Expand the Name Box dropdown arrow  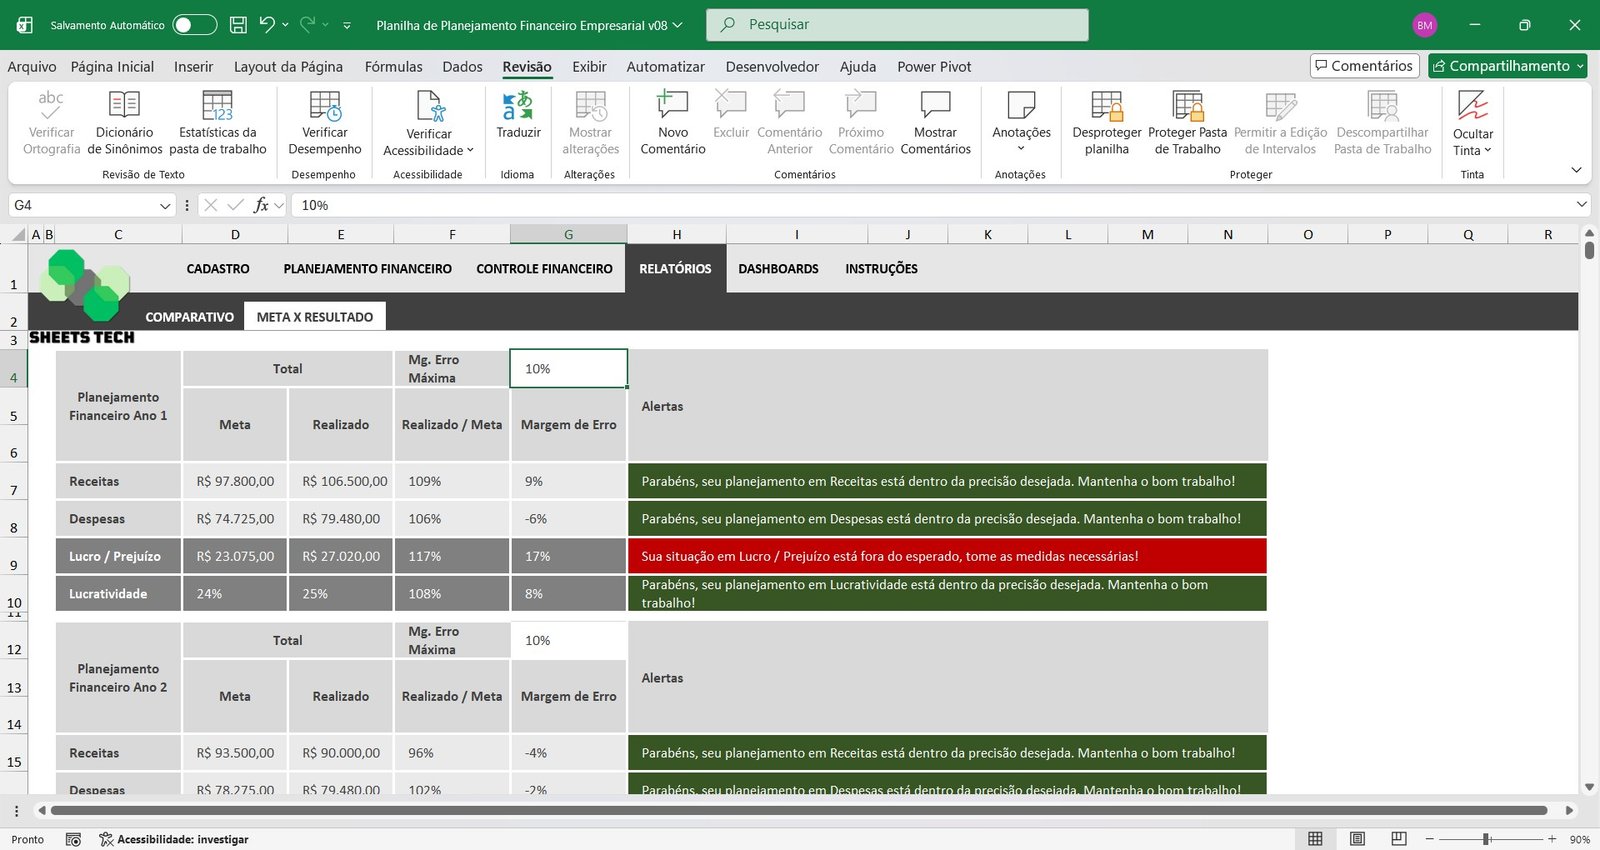click(165, 205)
